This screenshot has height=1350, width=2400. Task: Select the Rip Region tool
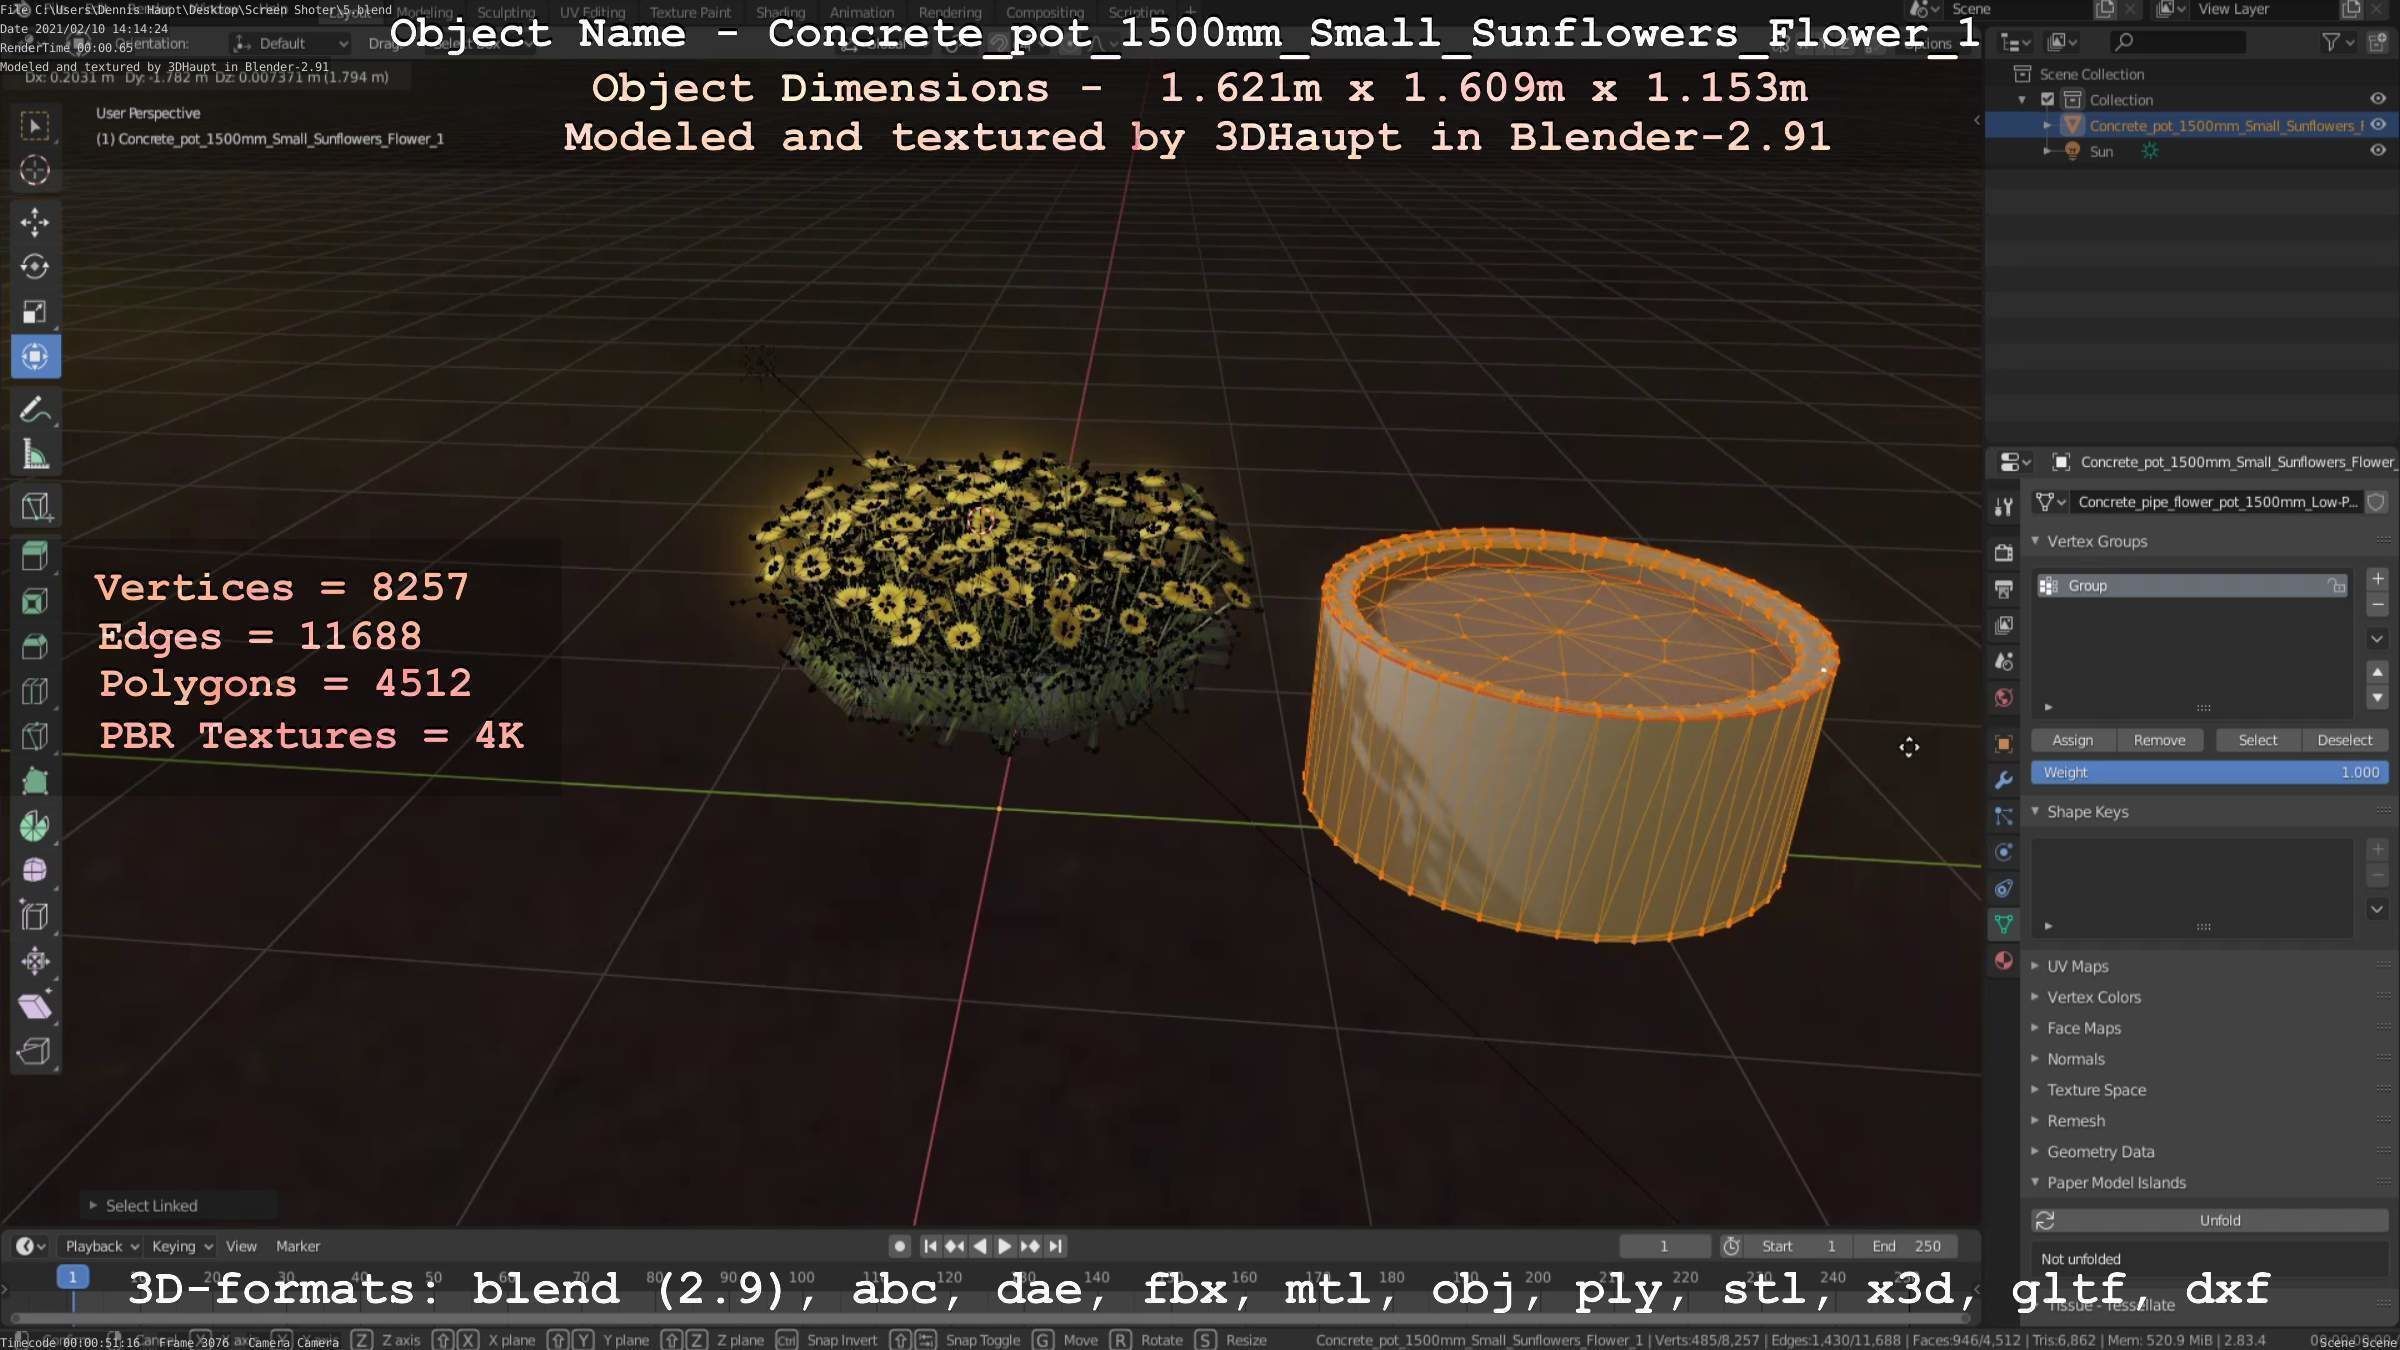pyautogui.click(x=35, y=1051)
